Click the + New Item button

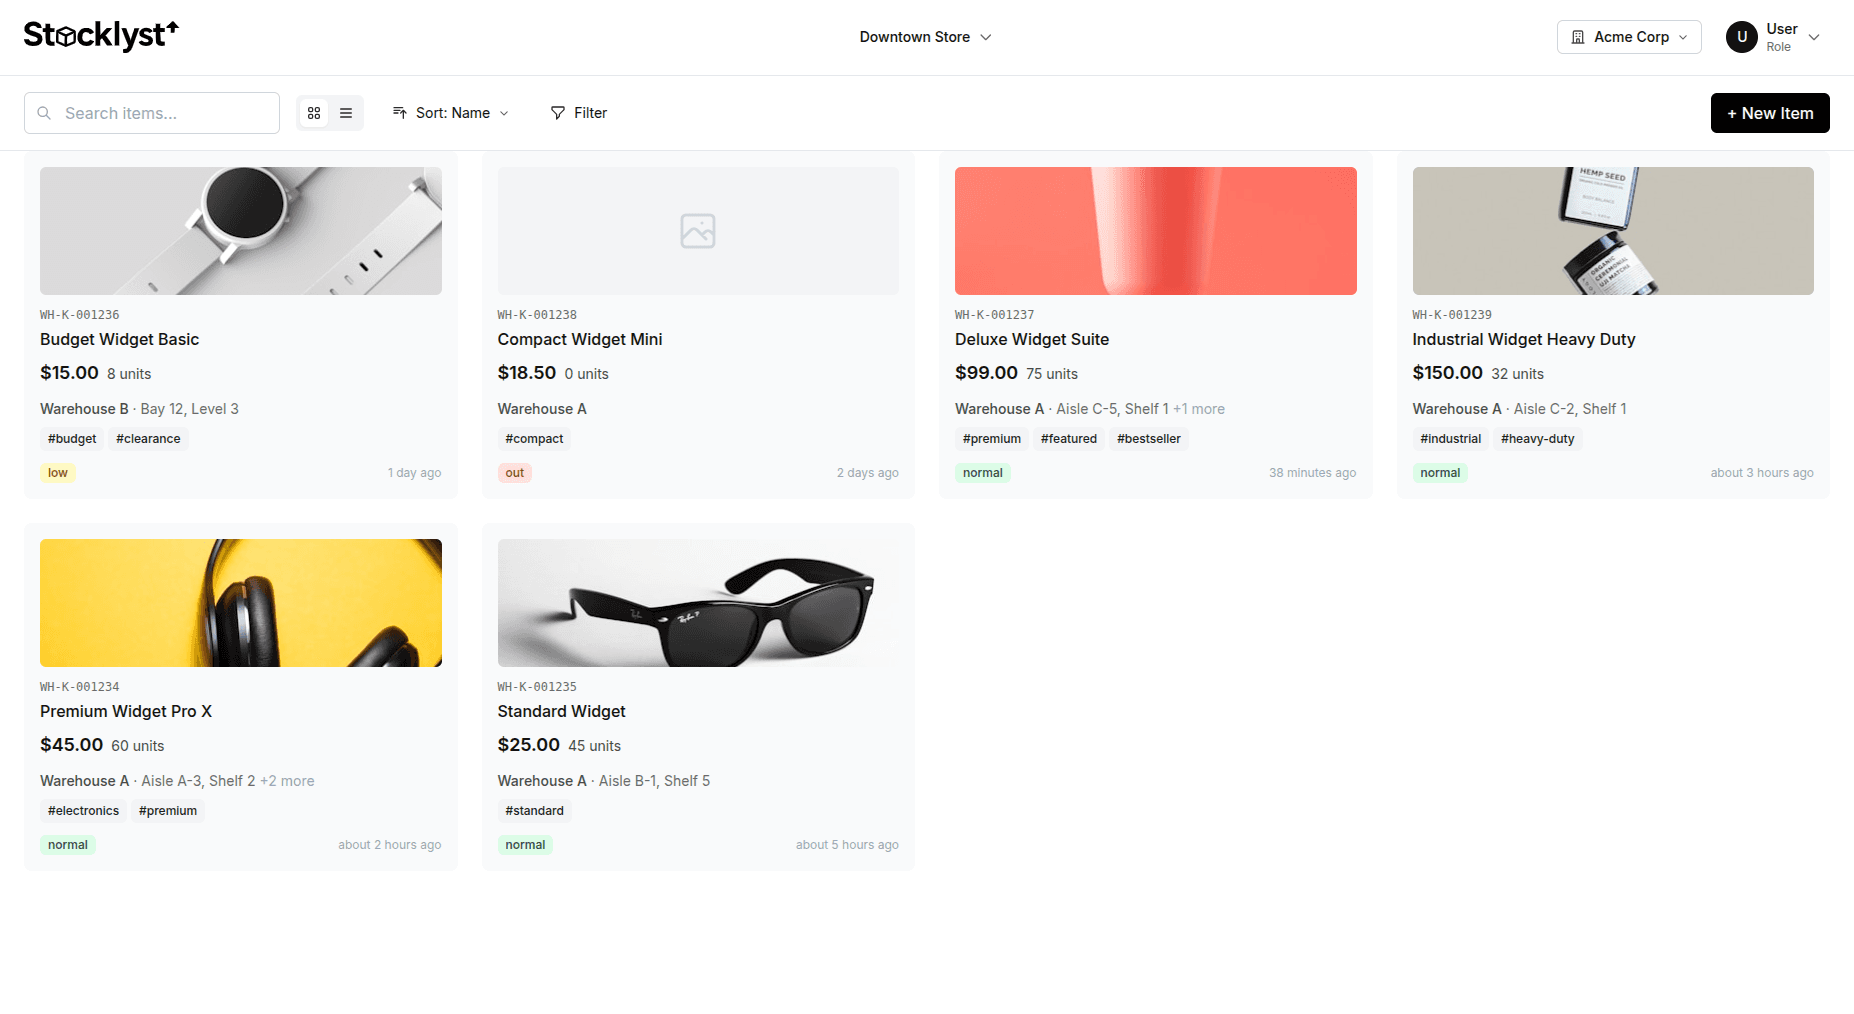tap(1770, 113)
